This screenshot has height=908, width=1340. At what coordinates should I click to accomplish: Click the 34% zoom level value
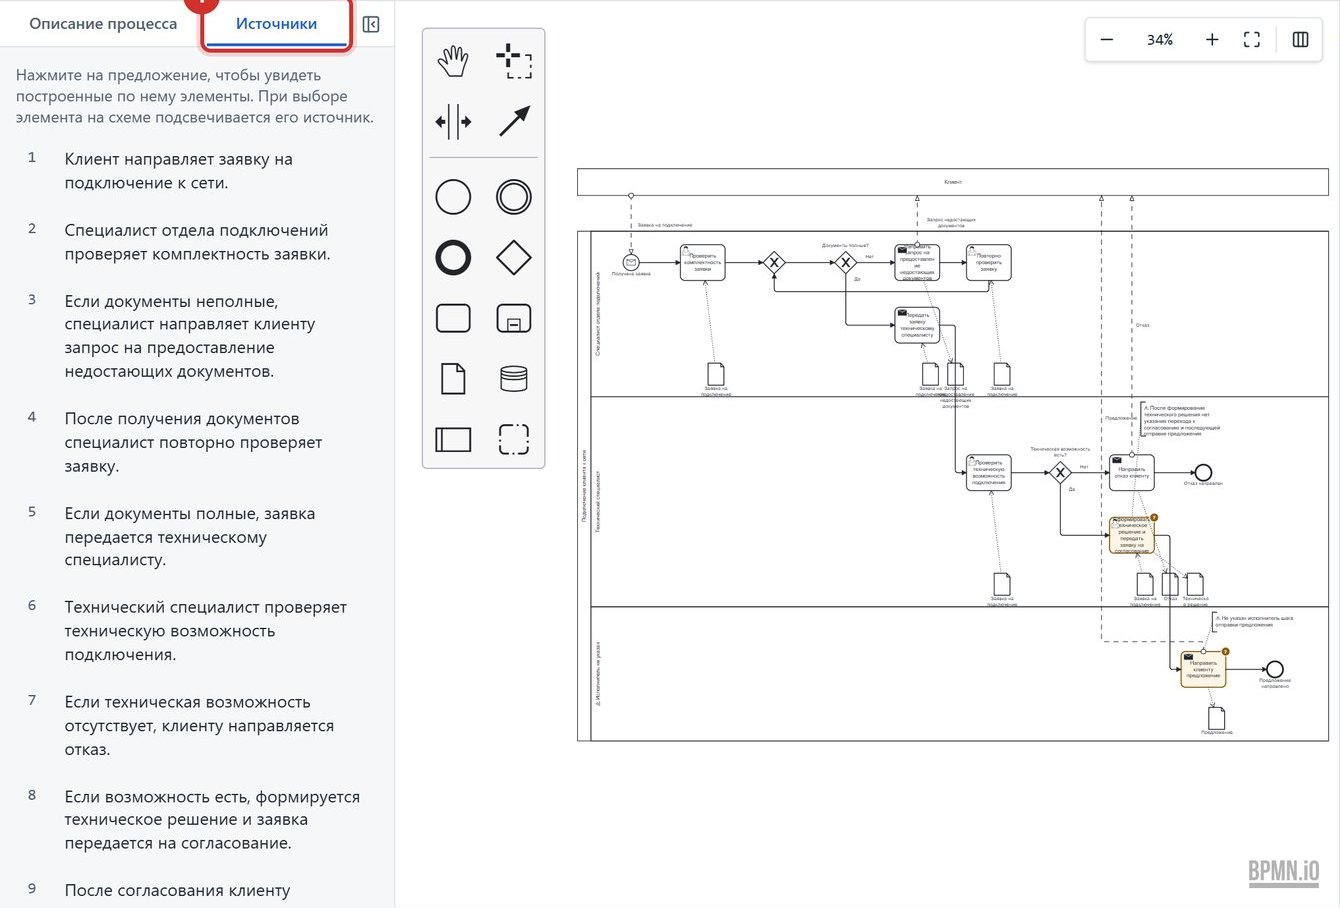pyautogui.click(x=1160, y=40)
